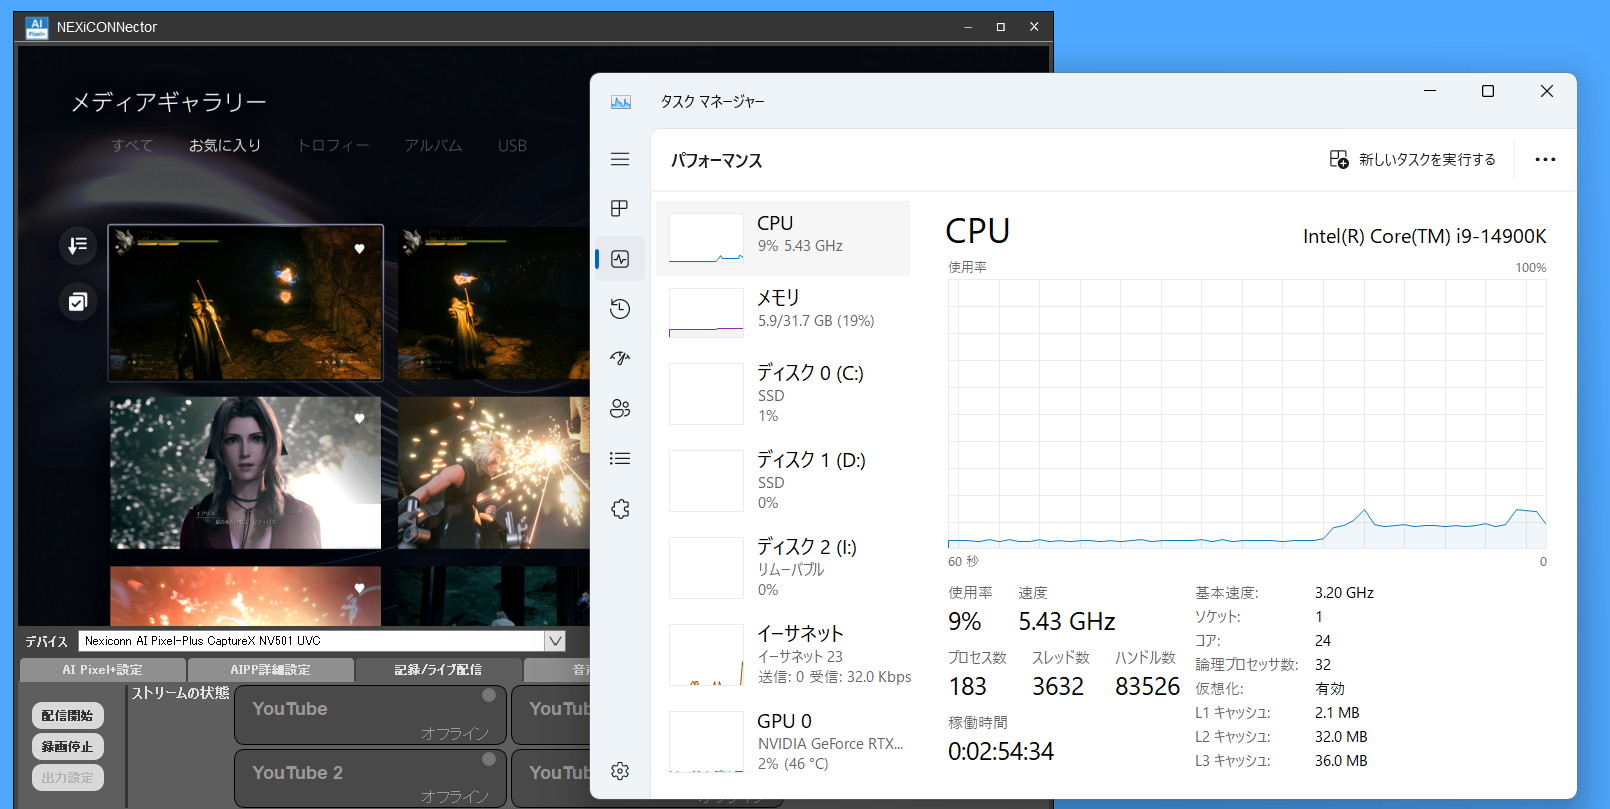The height and width of the screenshot is (809, 1610).
Task: Click the NEXiCONNector app icon in title bar
Action: point(37,27)
